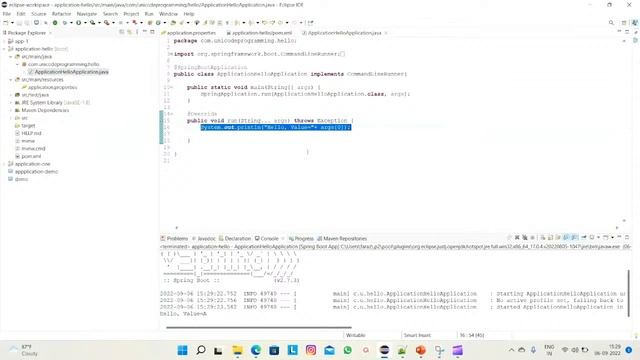The height and width of the screenshot is (360, 640).
Task: Select the demo project
Action: tap(18, 179)
